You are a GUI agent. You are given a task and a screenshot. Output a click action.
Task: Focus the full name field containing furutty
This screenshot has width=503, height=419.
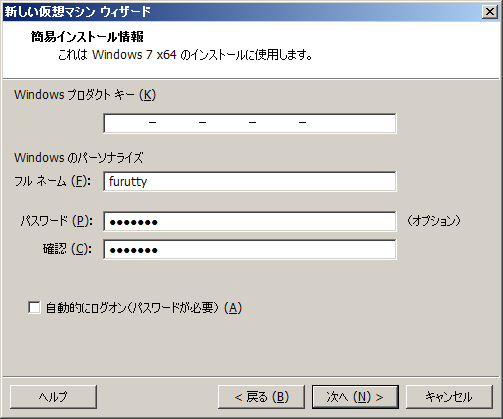click(x=250, y=181)
